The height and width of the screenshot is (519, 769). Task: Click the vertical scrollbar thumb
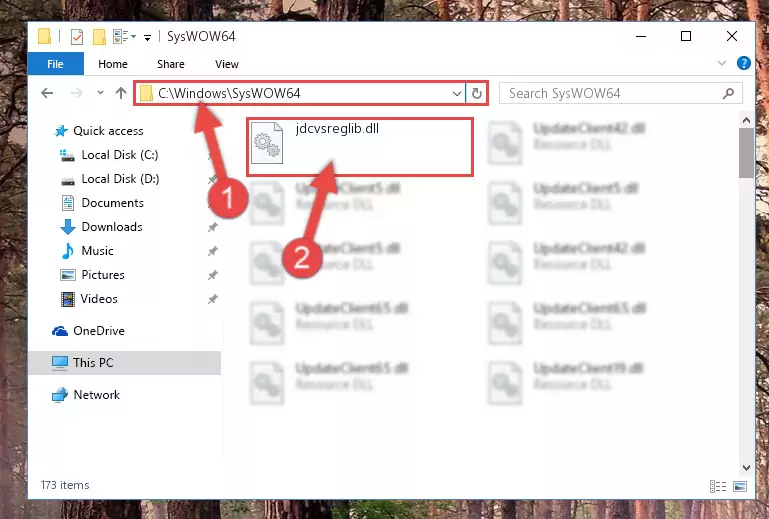(x=746, y=153)
